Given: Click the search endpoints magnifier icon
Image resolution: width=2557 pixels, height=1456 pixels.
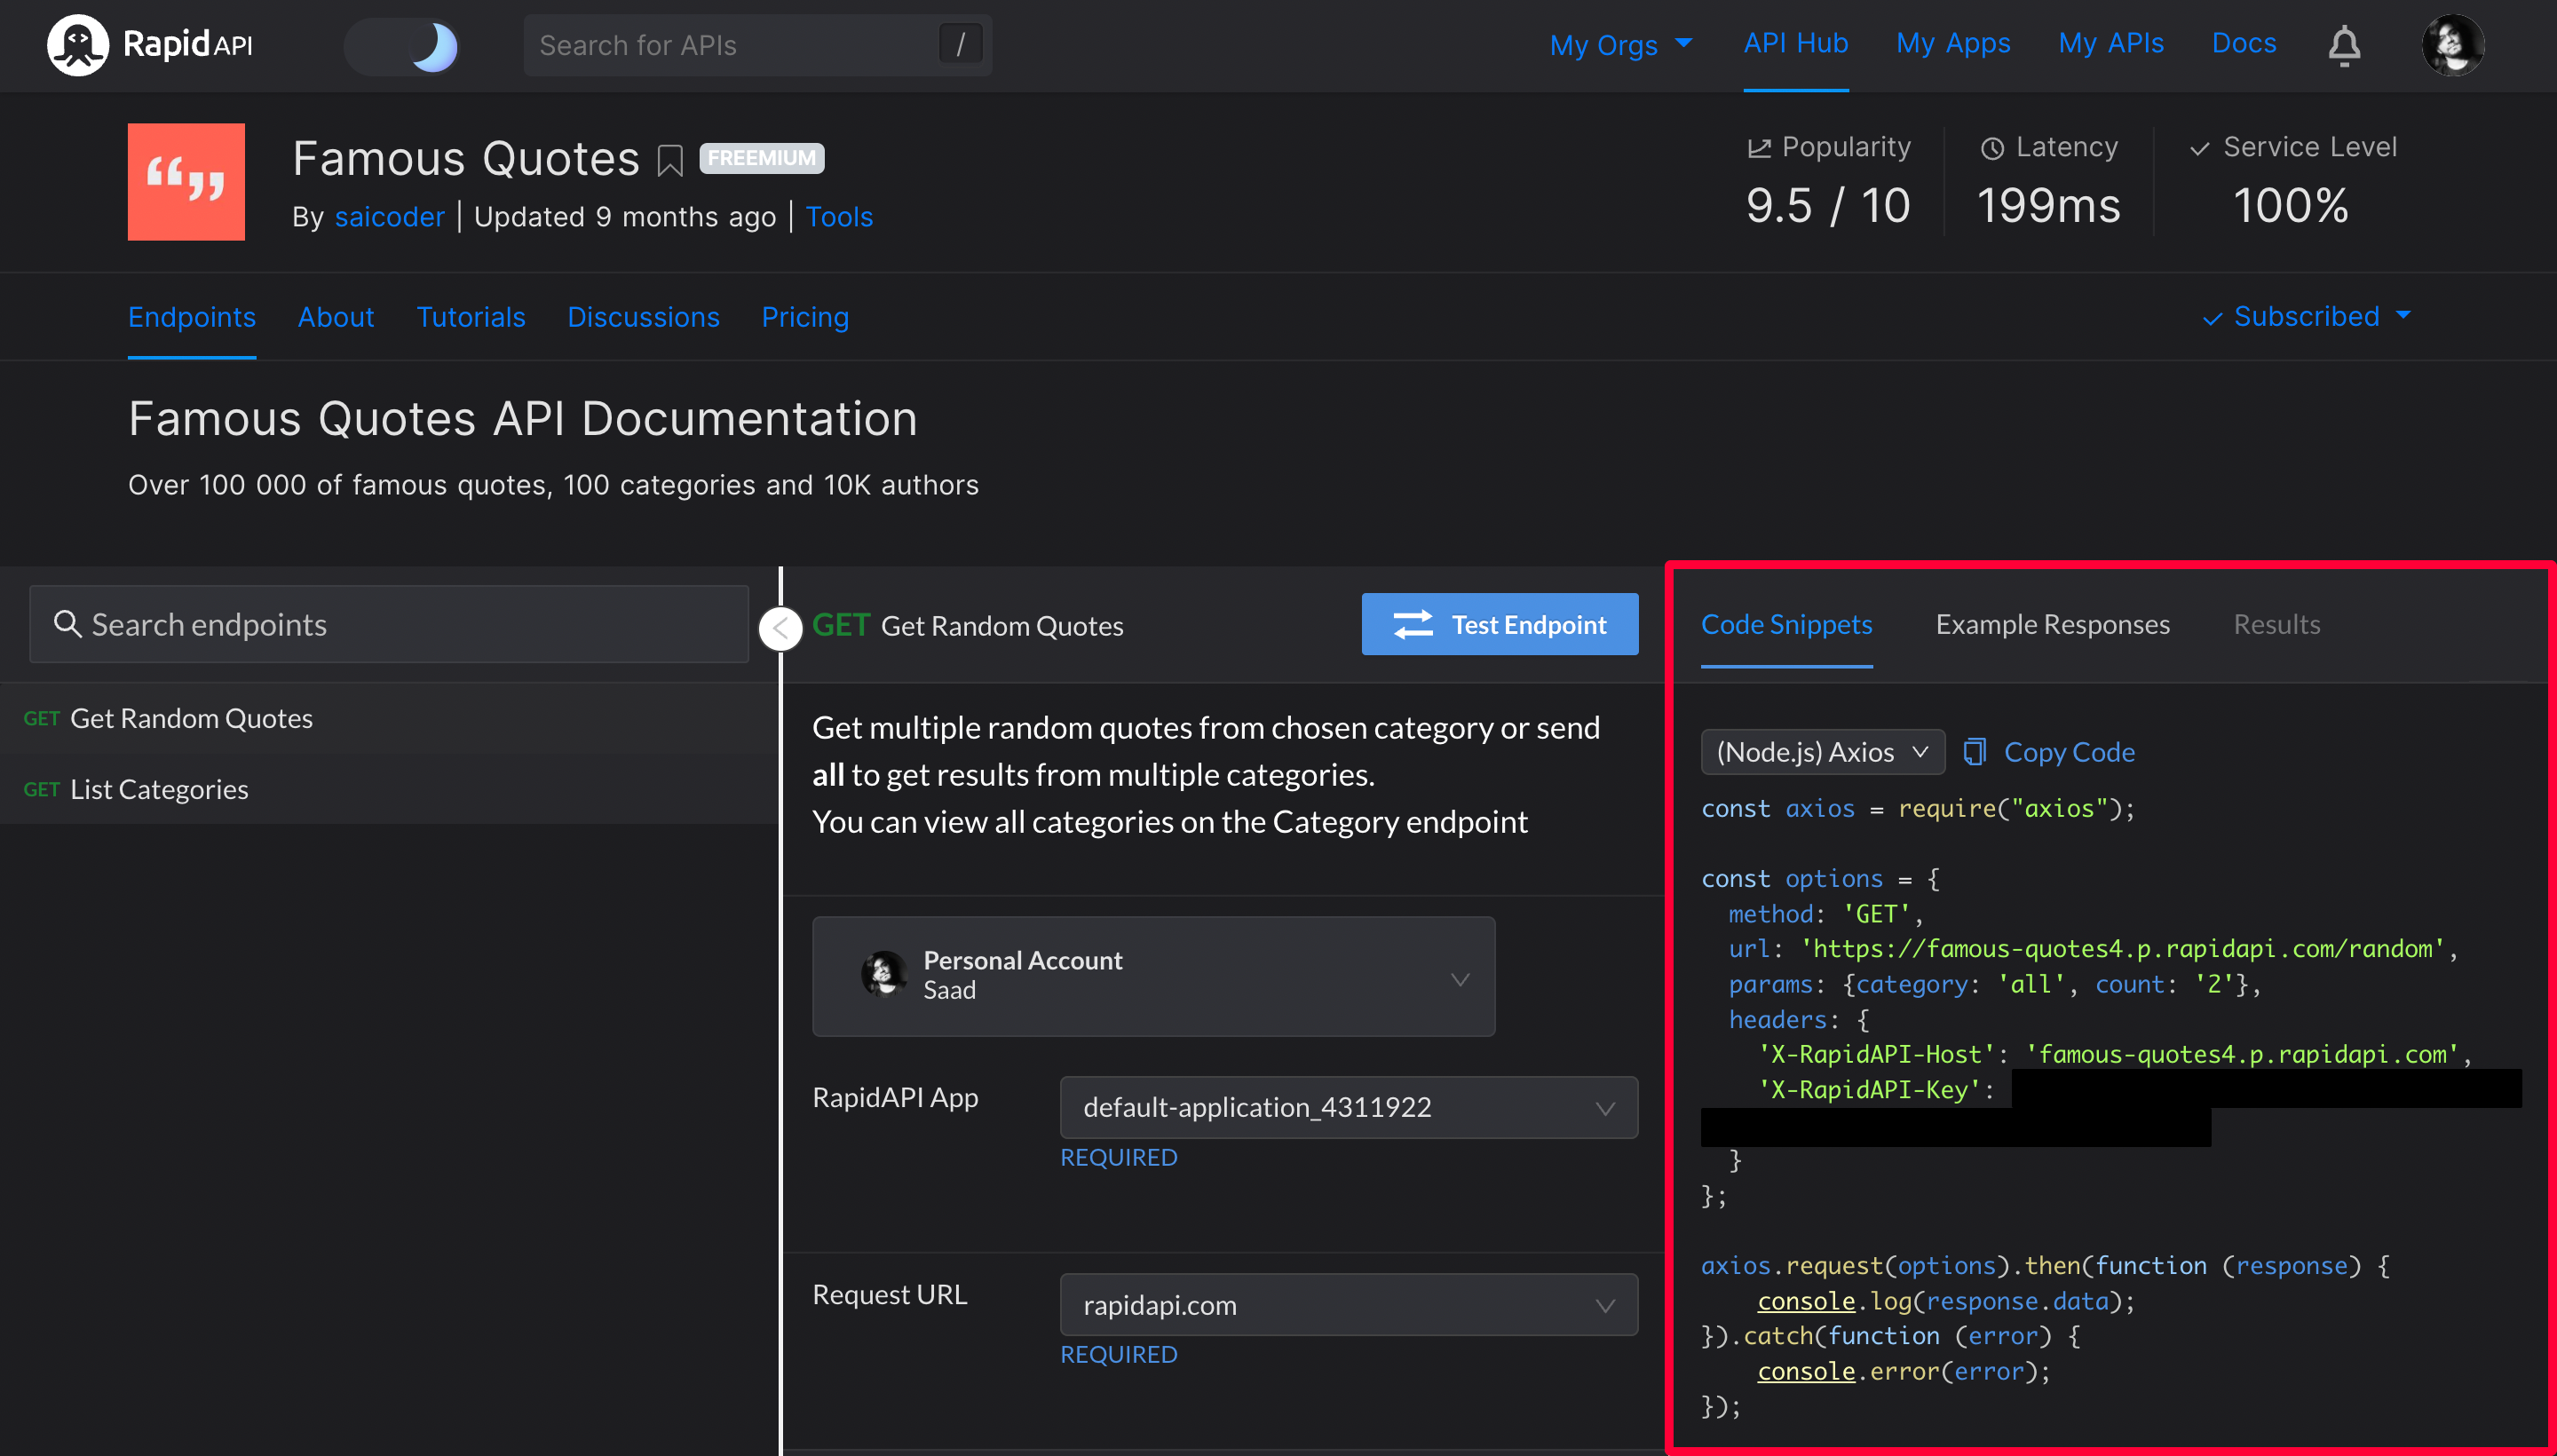Looking at the screenshot, I should (67, 625).
